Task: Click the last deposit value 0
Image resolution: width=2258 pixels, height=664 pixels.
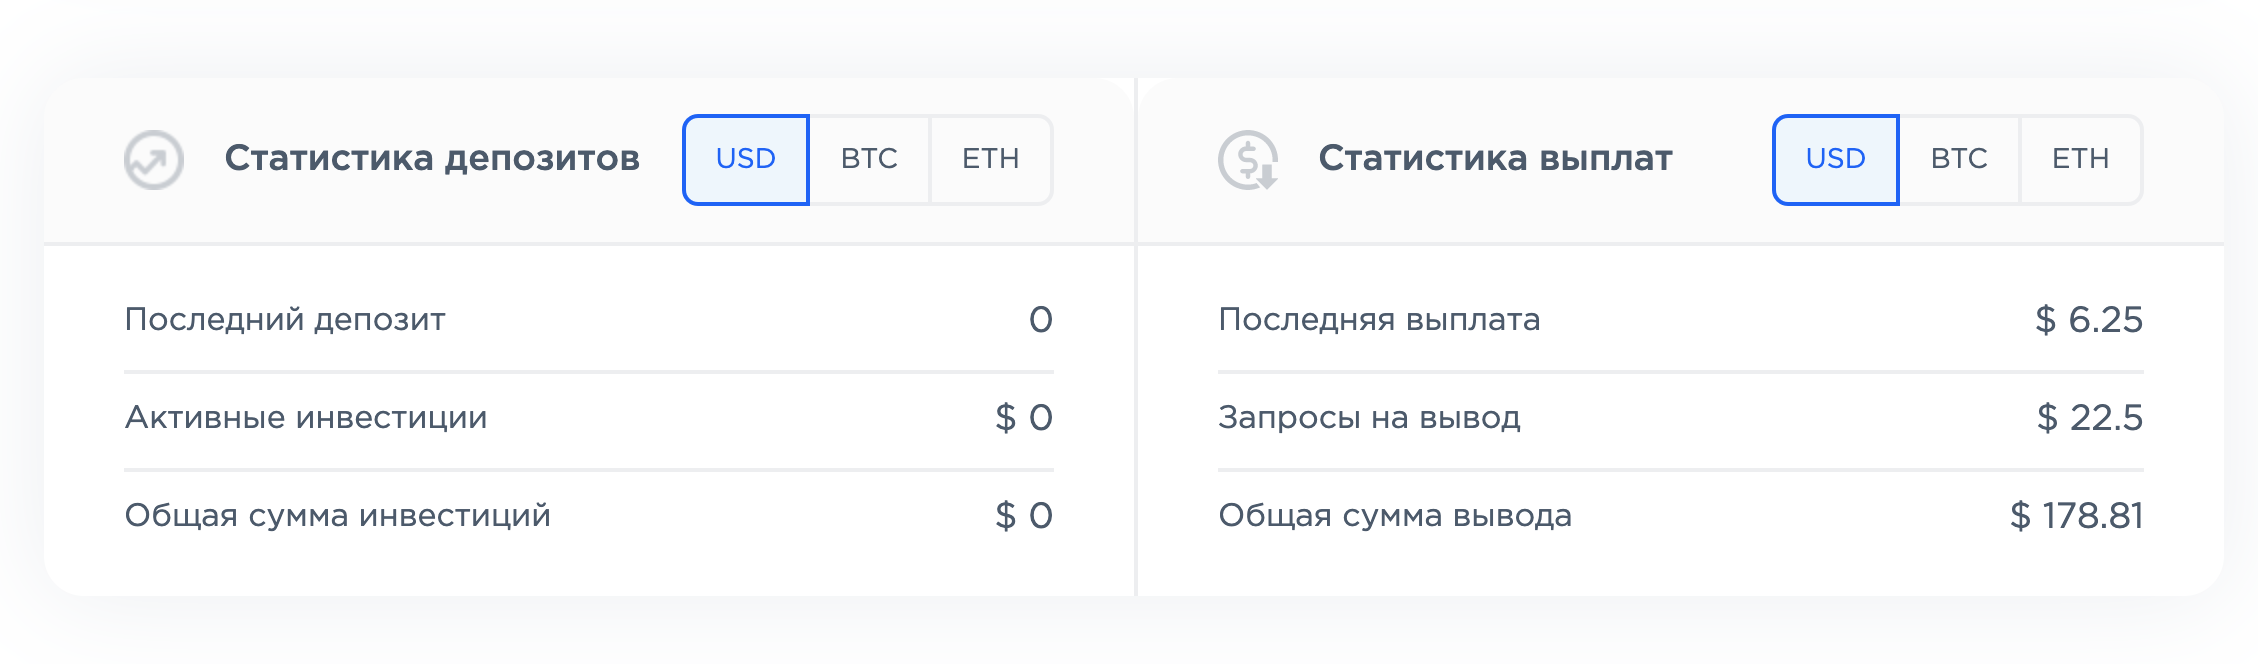Action: pos(1041,320)
